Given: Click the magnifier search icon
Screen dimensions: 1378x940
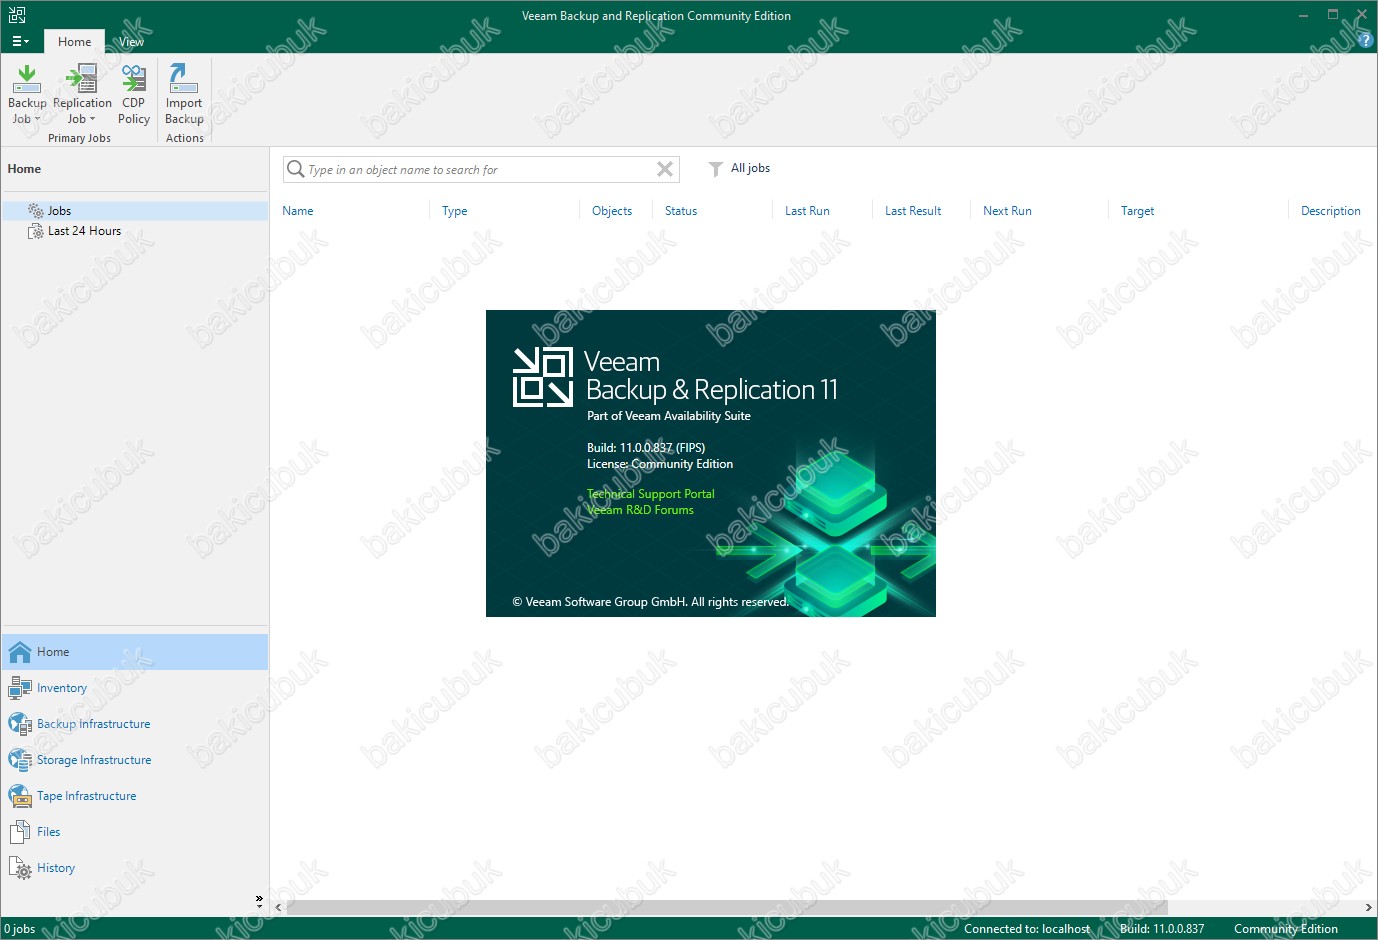Looking at the screenshot, I should click(x=295, y=169).
